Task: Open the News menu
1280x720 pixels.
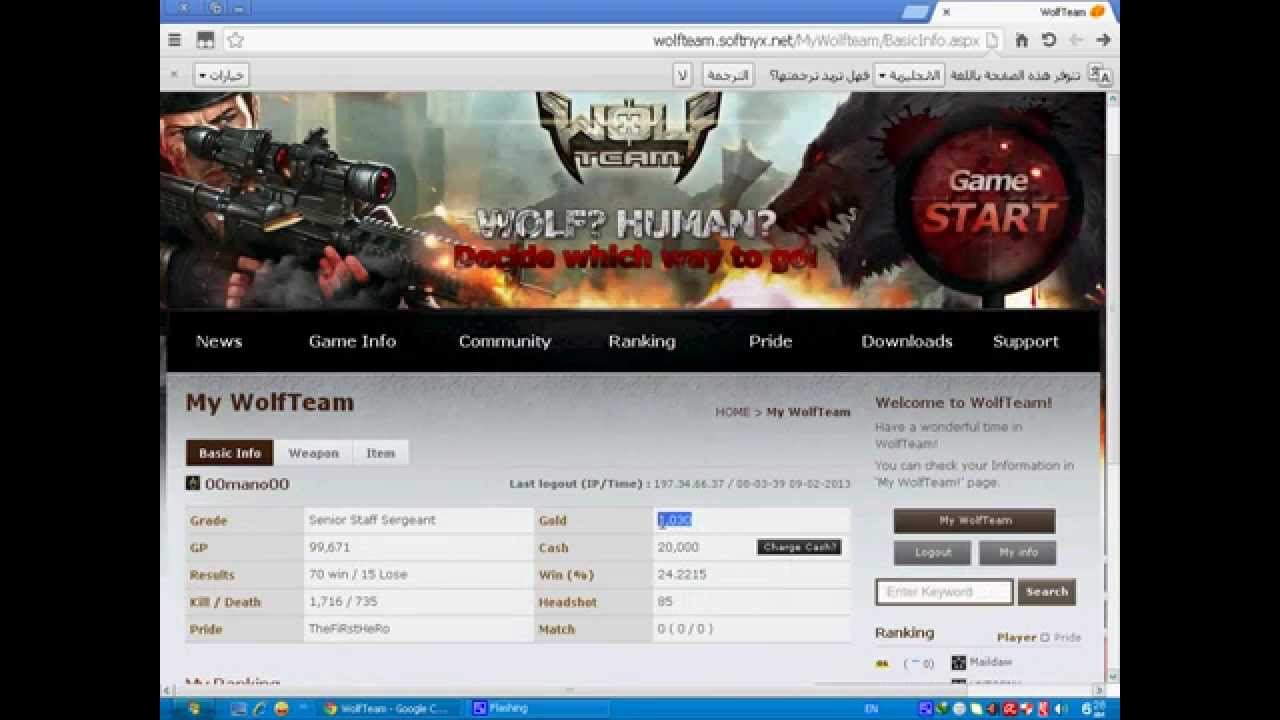Action: [219, 341]
